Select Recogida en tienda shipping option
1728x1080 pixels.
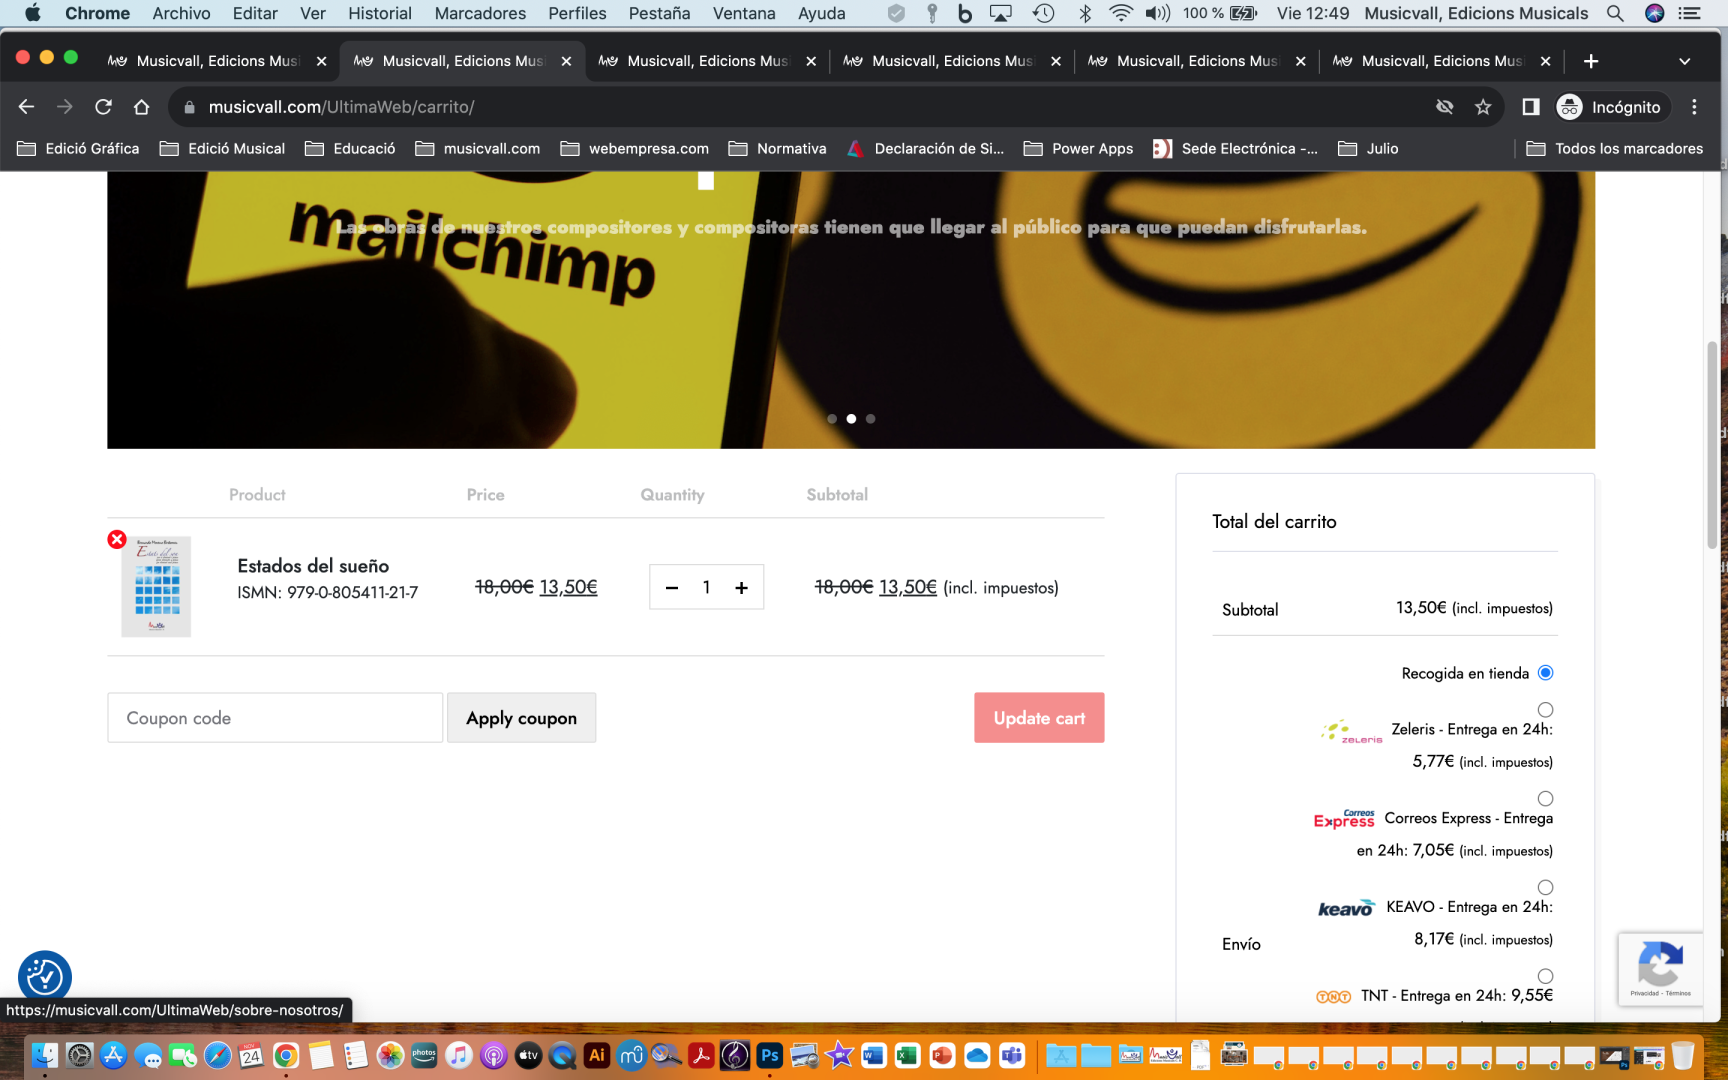pyautogui.click(x=1545, y=673)
